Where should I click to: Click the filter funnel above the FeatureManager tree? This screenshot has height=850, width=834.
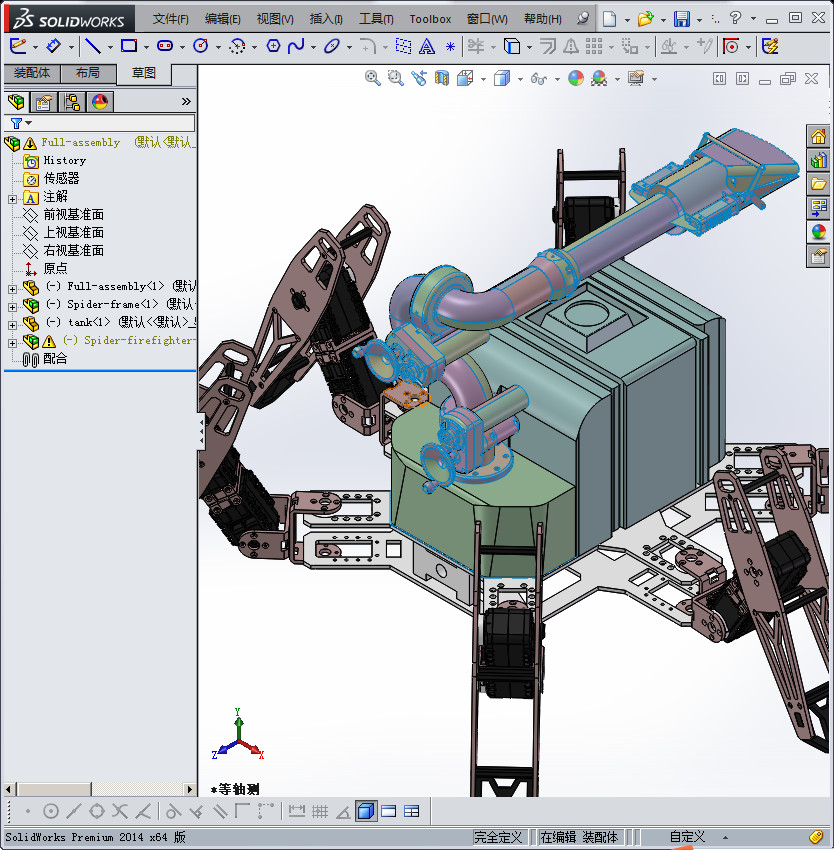click(x=16, y=123)
